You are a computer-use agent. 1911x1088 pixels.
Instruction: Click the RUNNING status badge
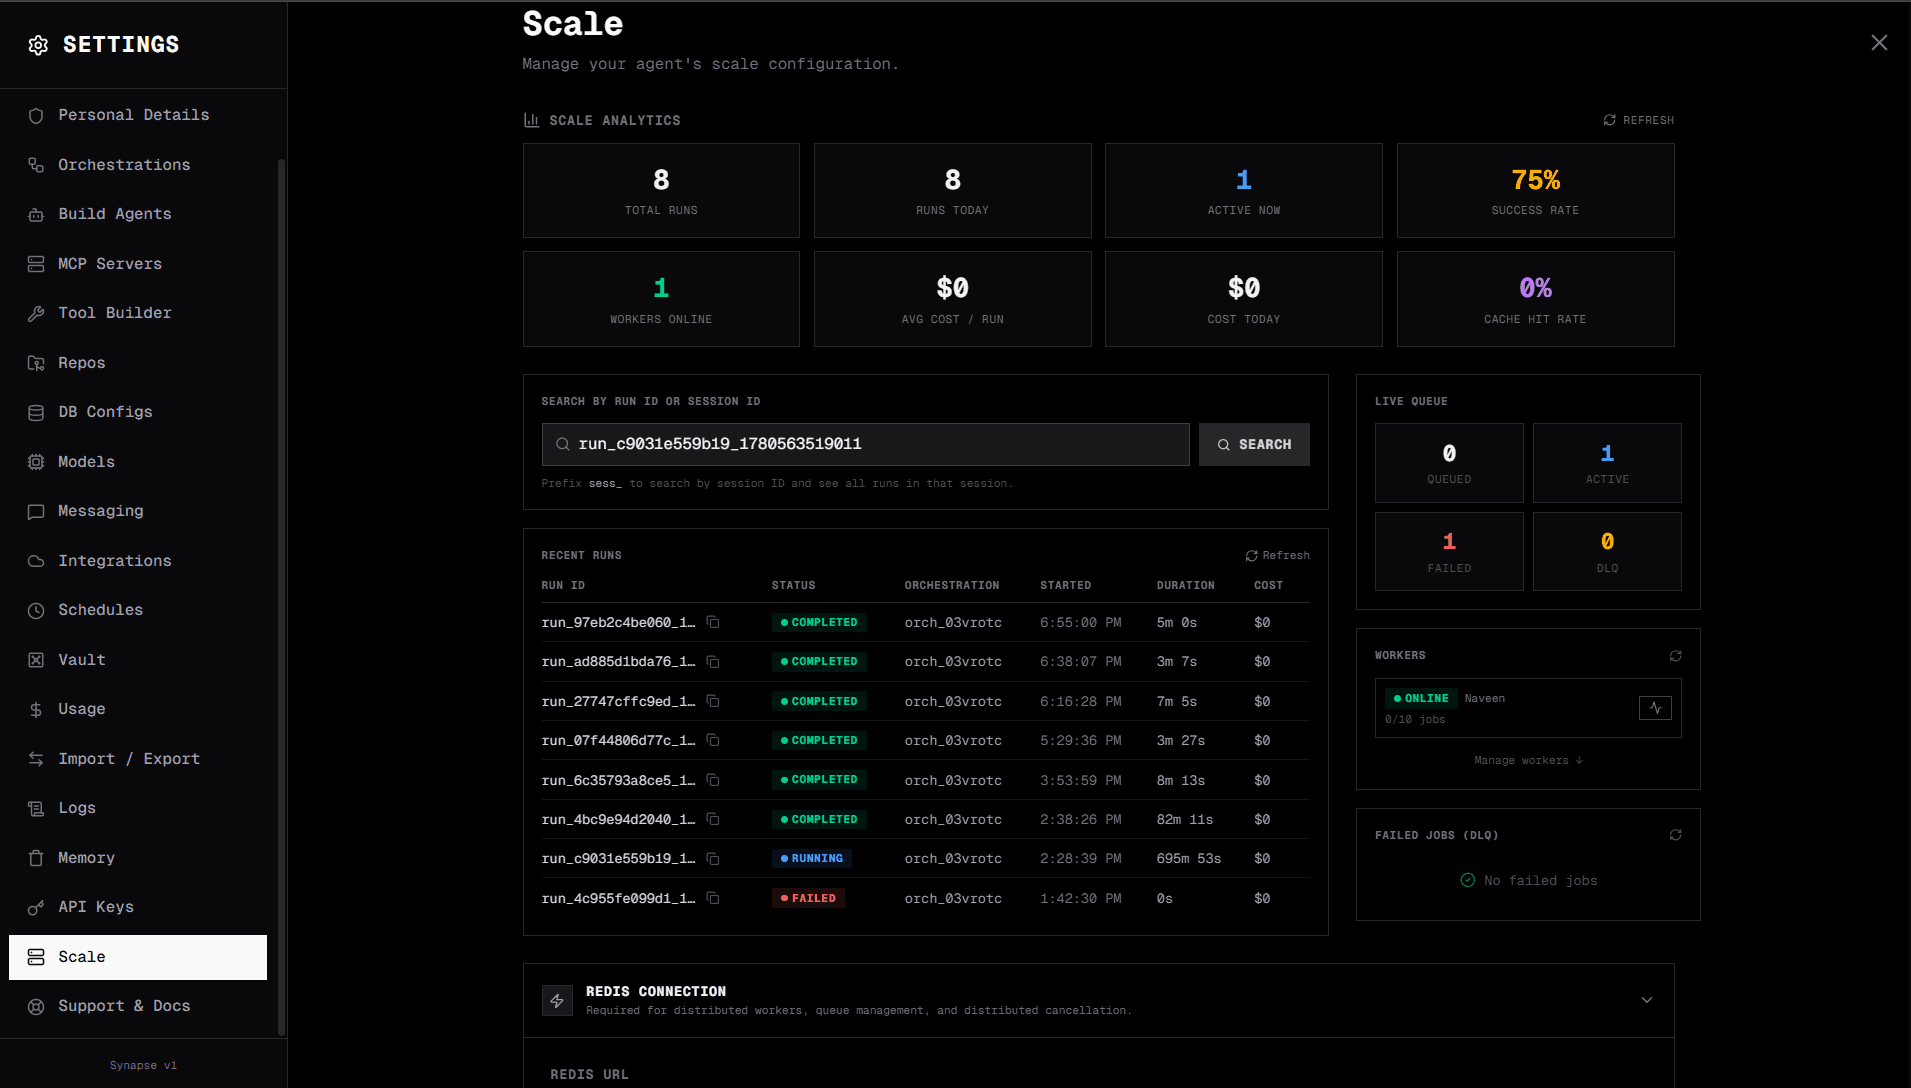(x=811, y=859)
